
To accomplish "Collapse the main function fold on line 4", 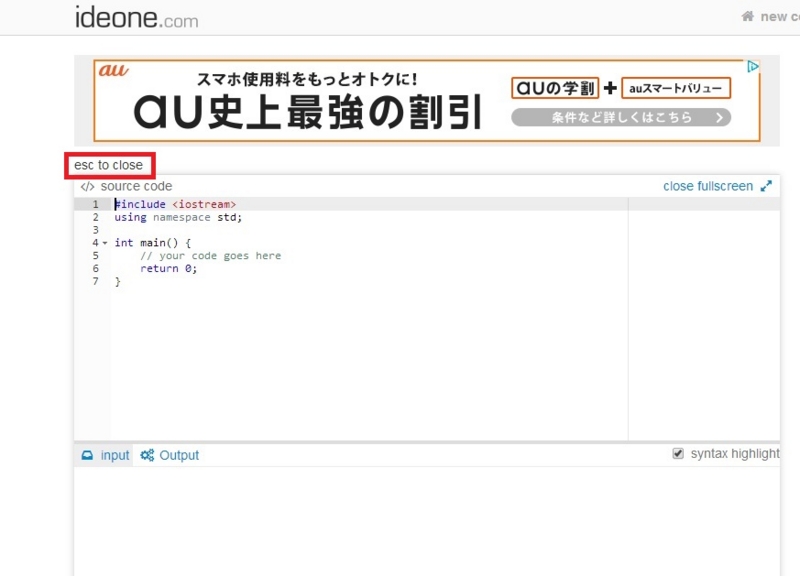I will [106, 242].
